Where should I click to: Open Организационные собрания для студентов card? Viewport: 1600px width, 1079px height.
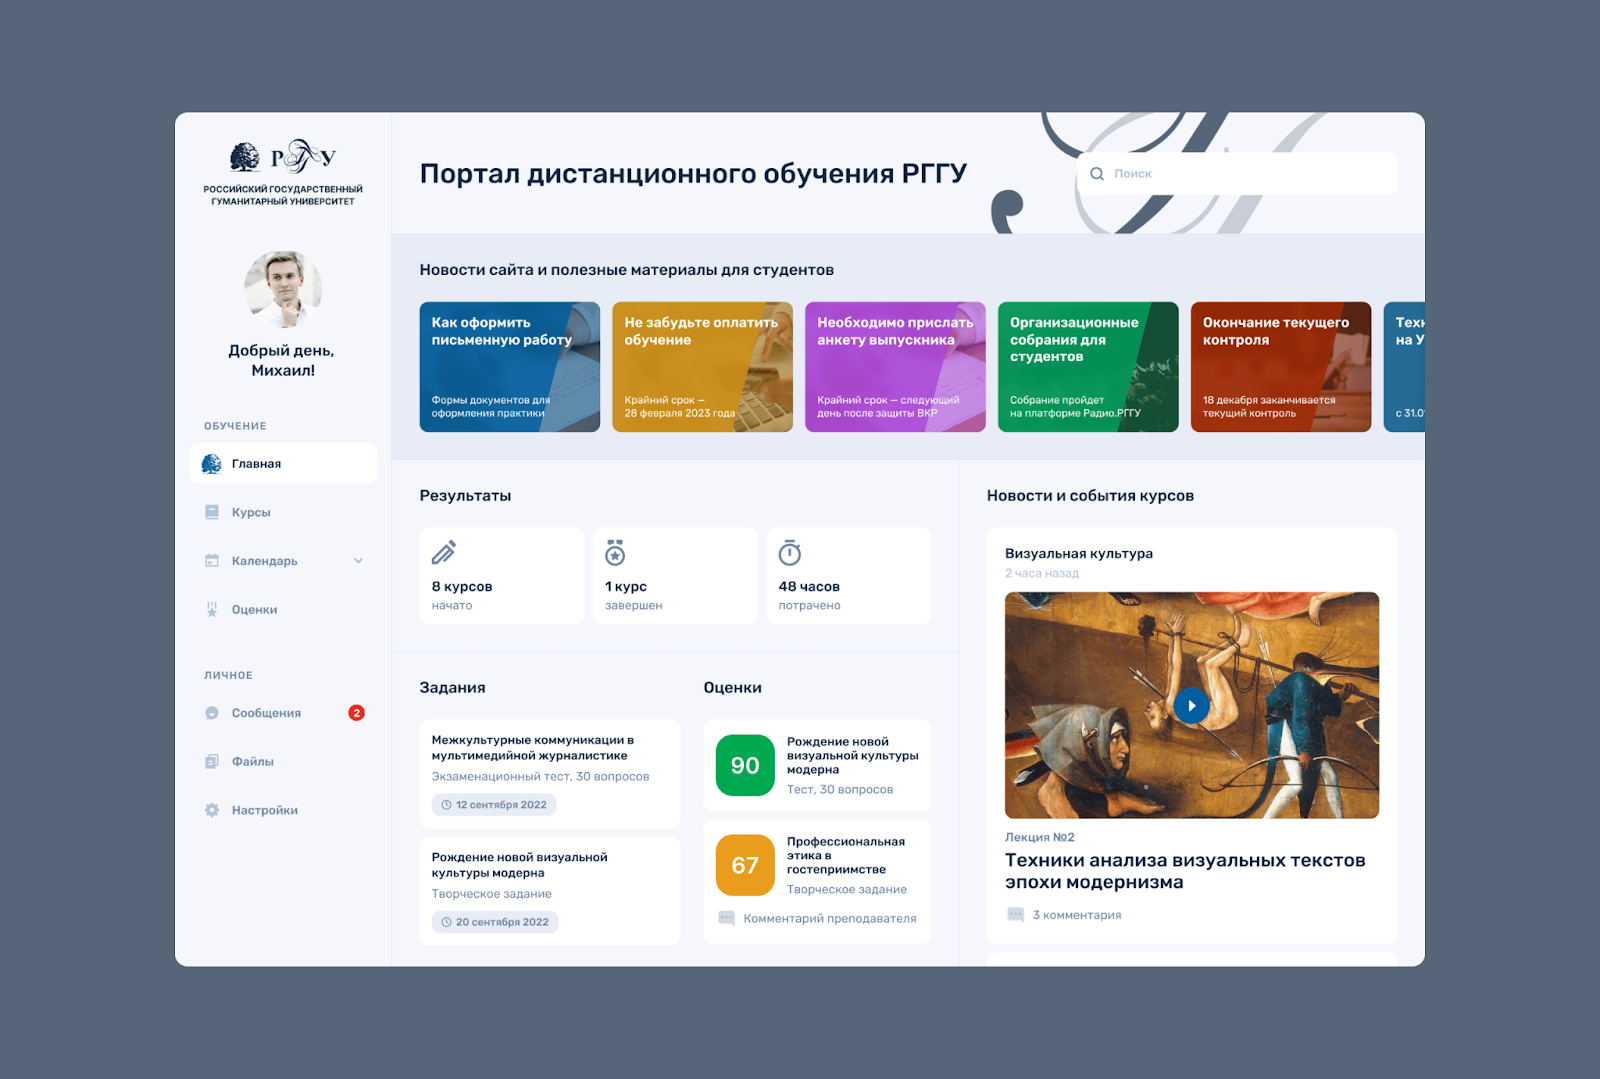pyautogui.click(x=1088, y=367)
